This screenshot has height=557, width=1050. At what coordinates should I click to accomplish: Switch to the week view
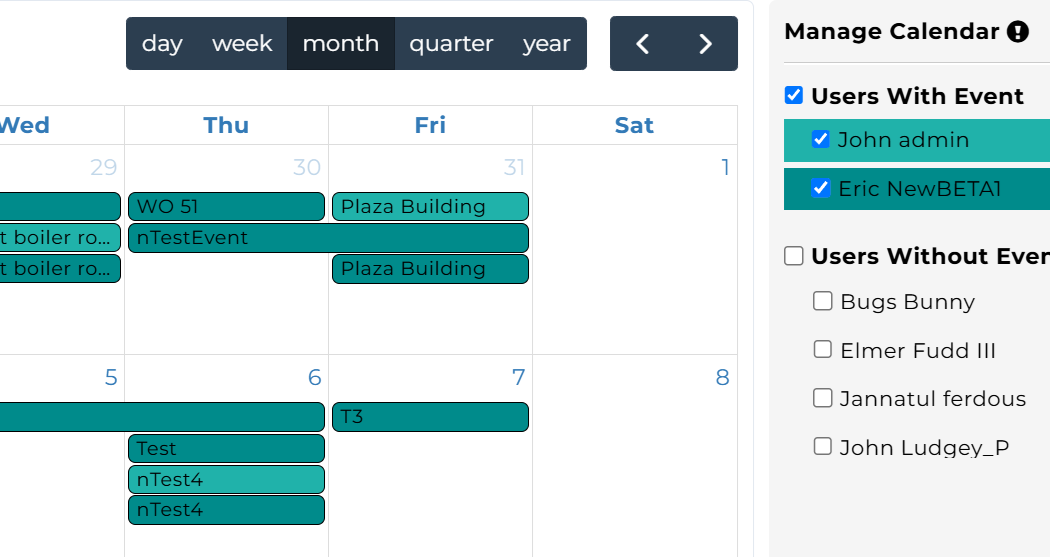(x=242, y=44)
